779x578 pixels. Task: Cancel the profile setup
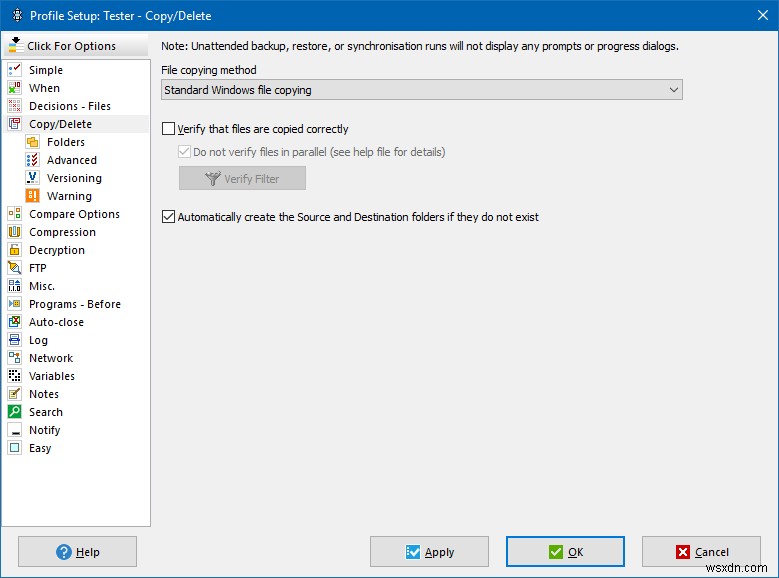tap(701, 552)
